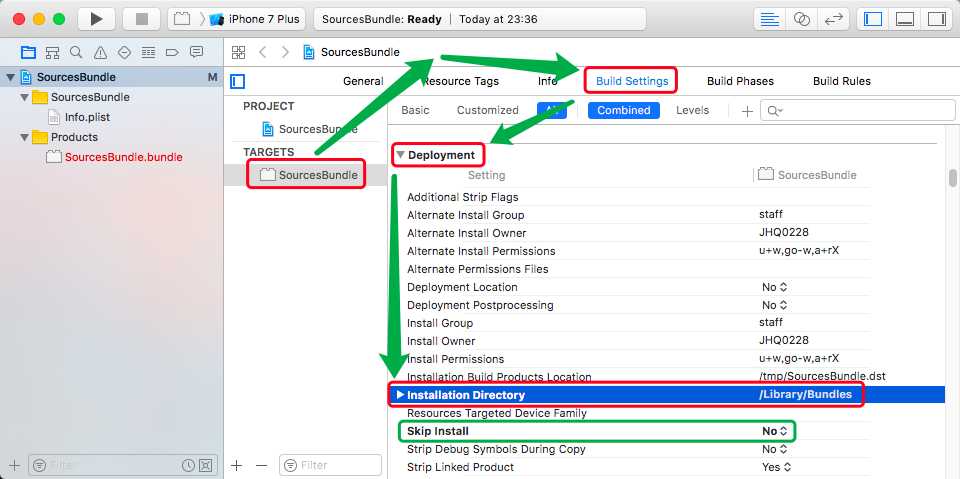Remove selected target with minus button
Viewport: 960px width, 479px height.
pos(261,466)
